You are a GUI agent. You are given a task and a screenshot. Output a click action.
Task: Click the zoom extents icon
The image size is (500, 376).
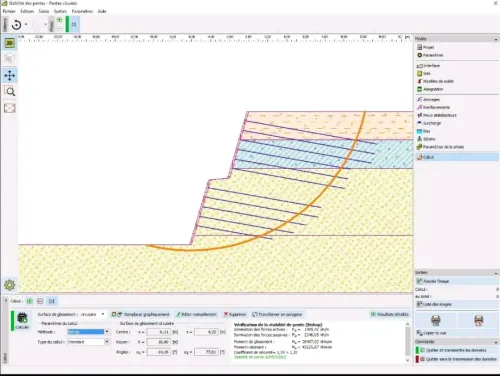pos(10,108)
